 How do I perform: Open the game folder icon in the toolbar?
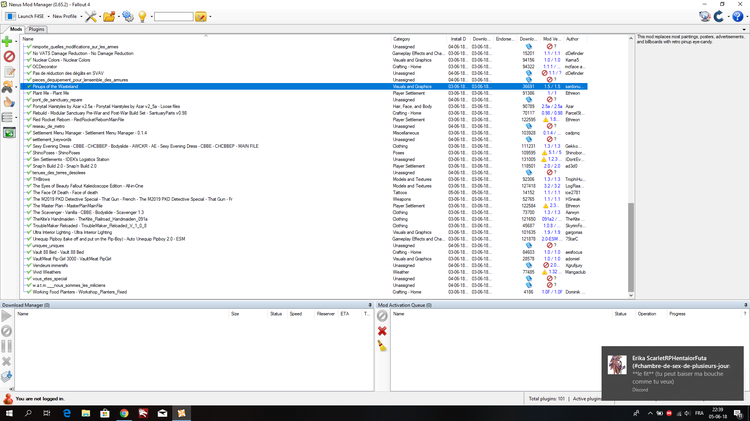[109, 17]
